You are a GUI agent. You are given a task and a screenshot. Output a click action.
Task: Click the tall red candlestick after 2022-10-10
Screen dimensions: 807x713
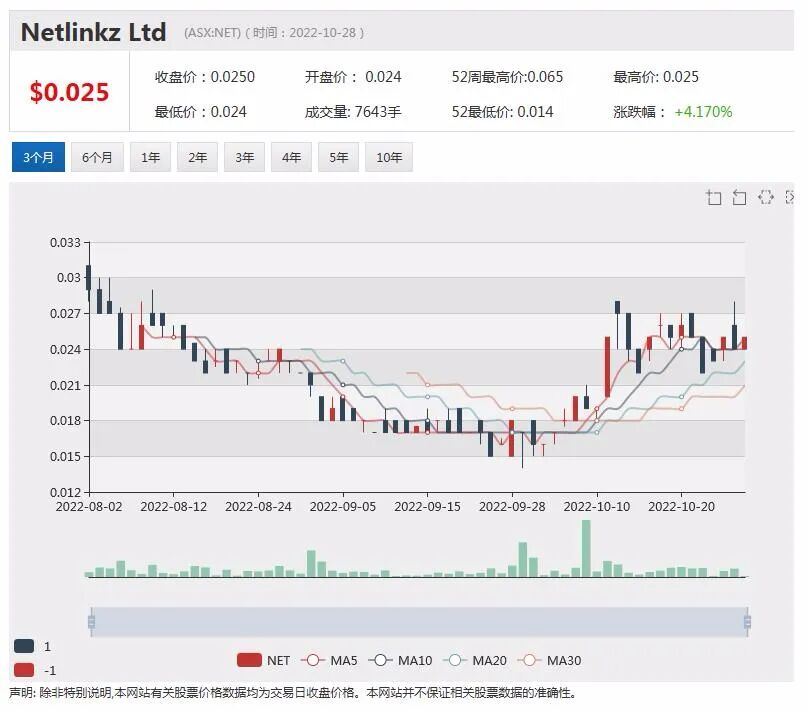point(607,367)
